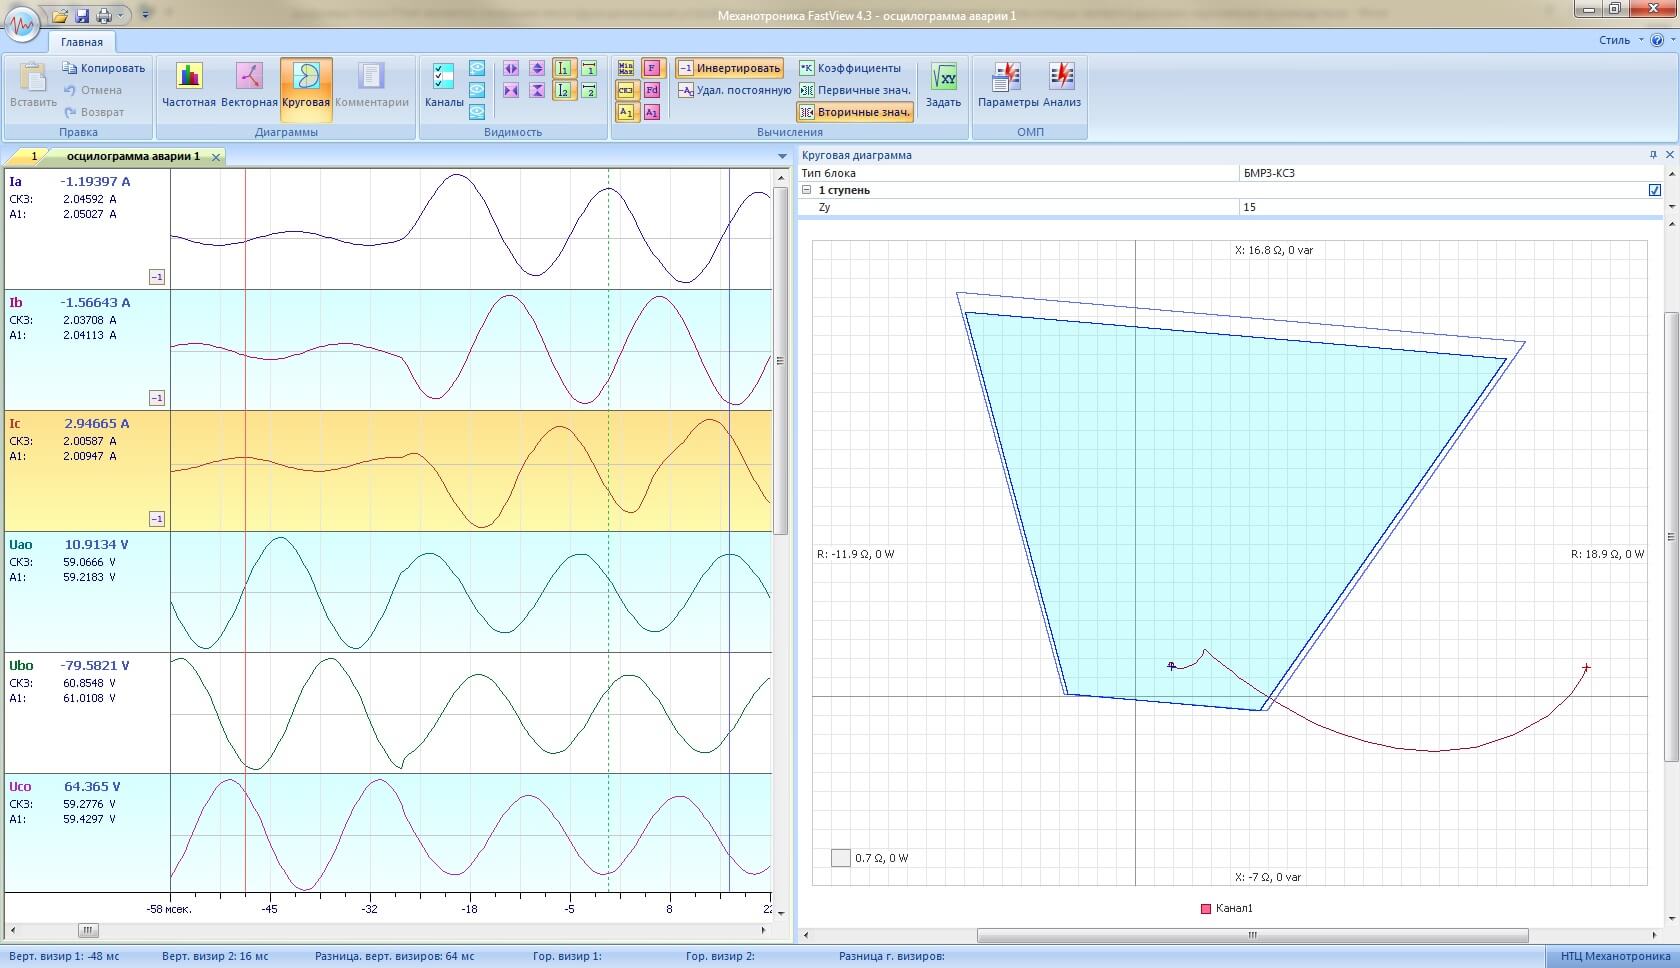Select the осцилограмма аварии 1 tab
The width and height of the screenshot is (1680, 968).
tap(133, 156)
